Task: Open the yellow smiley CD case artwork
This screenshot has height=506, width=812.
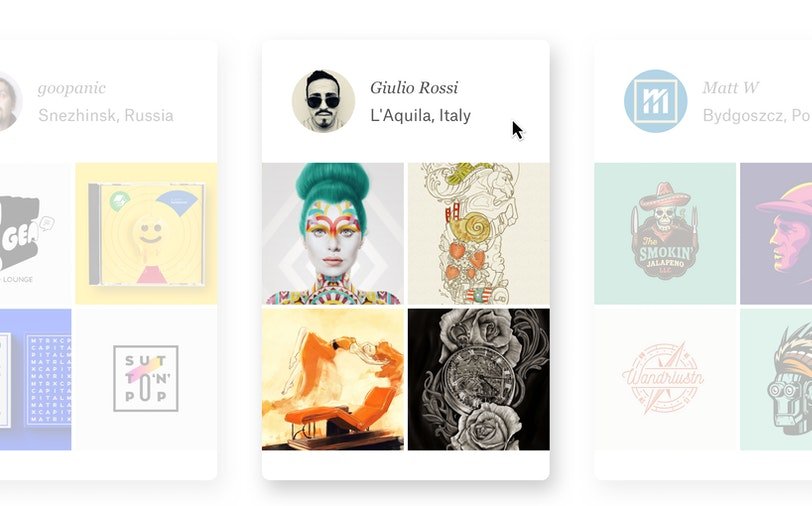Action: tap(146, 234)
